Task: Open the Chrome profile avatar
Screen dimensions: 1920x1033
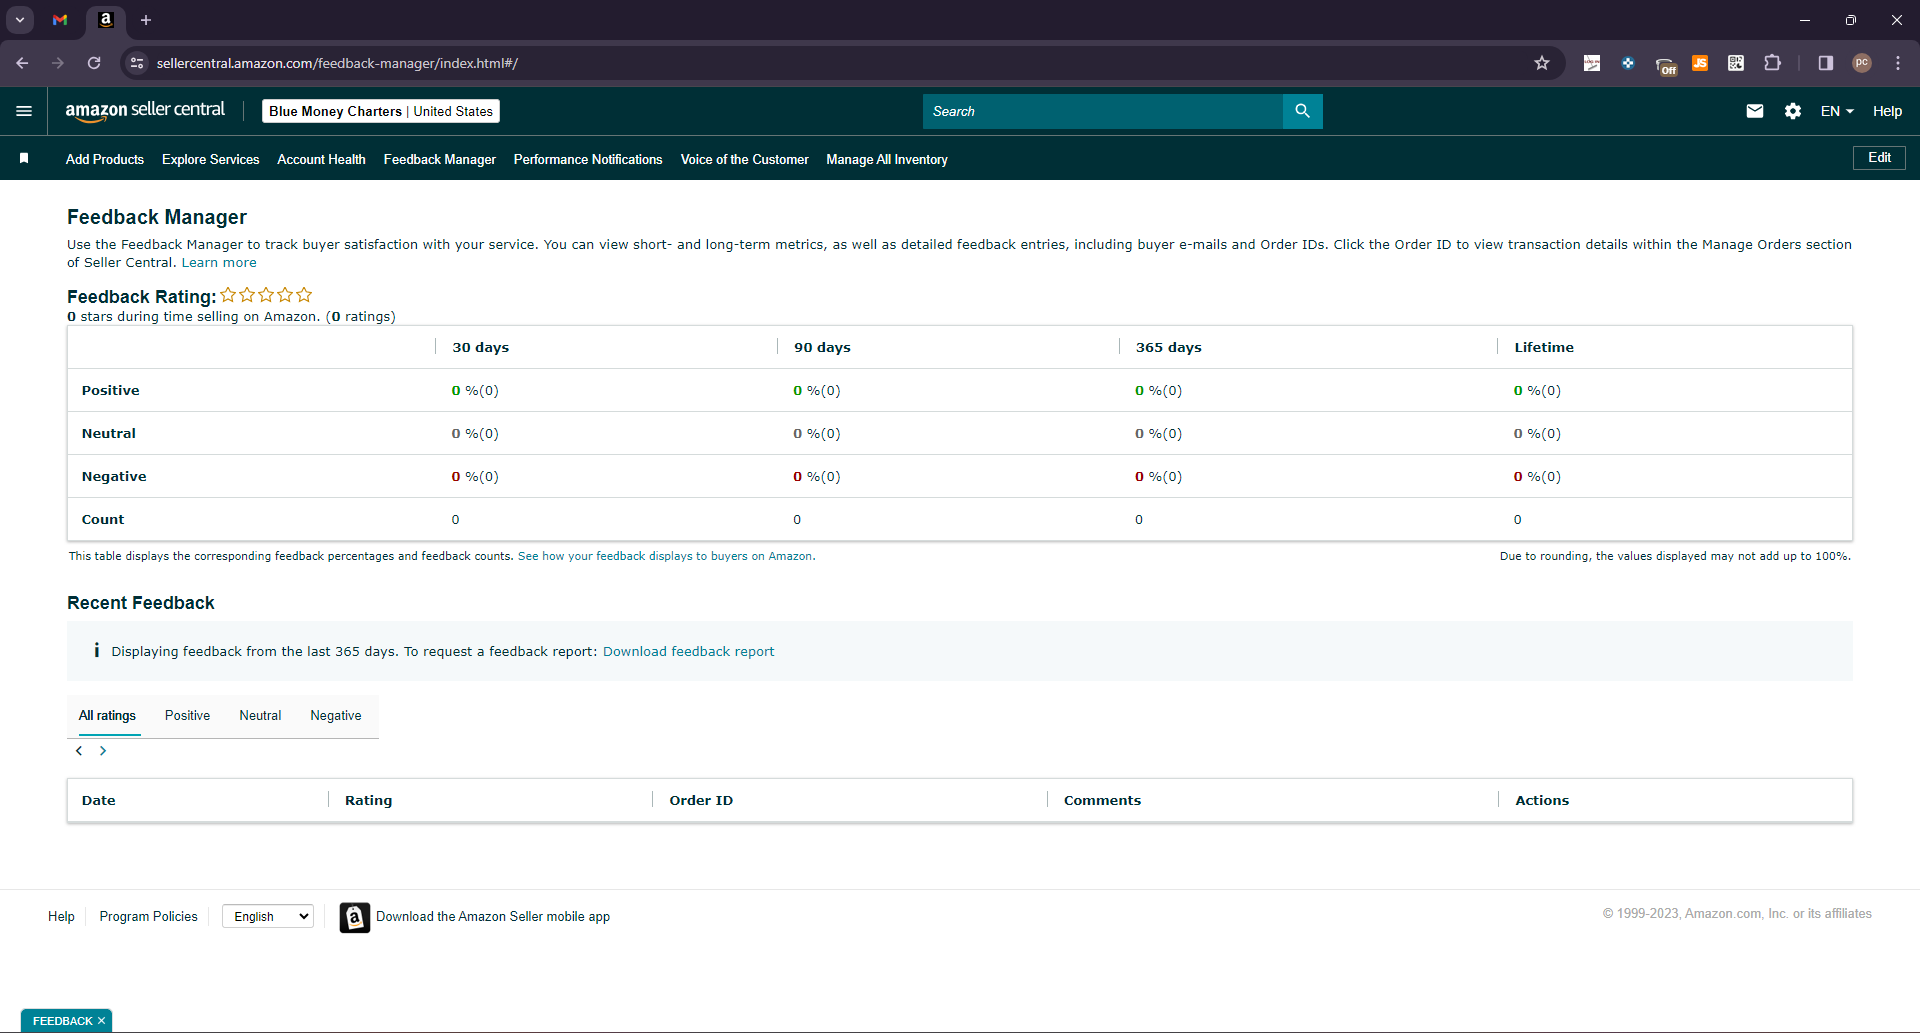Action: (1862, 63)
